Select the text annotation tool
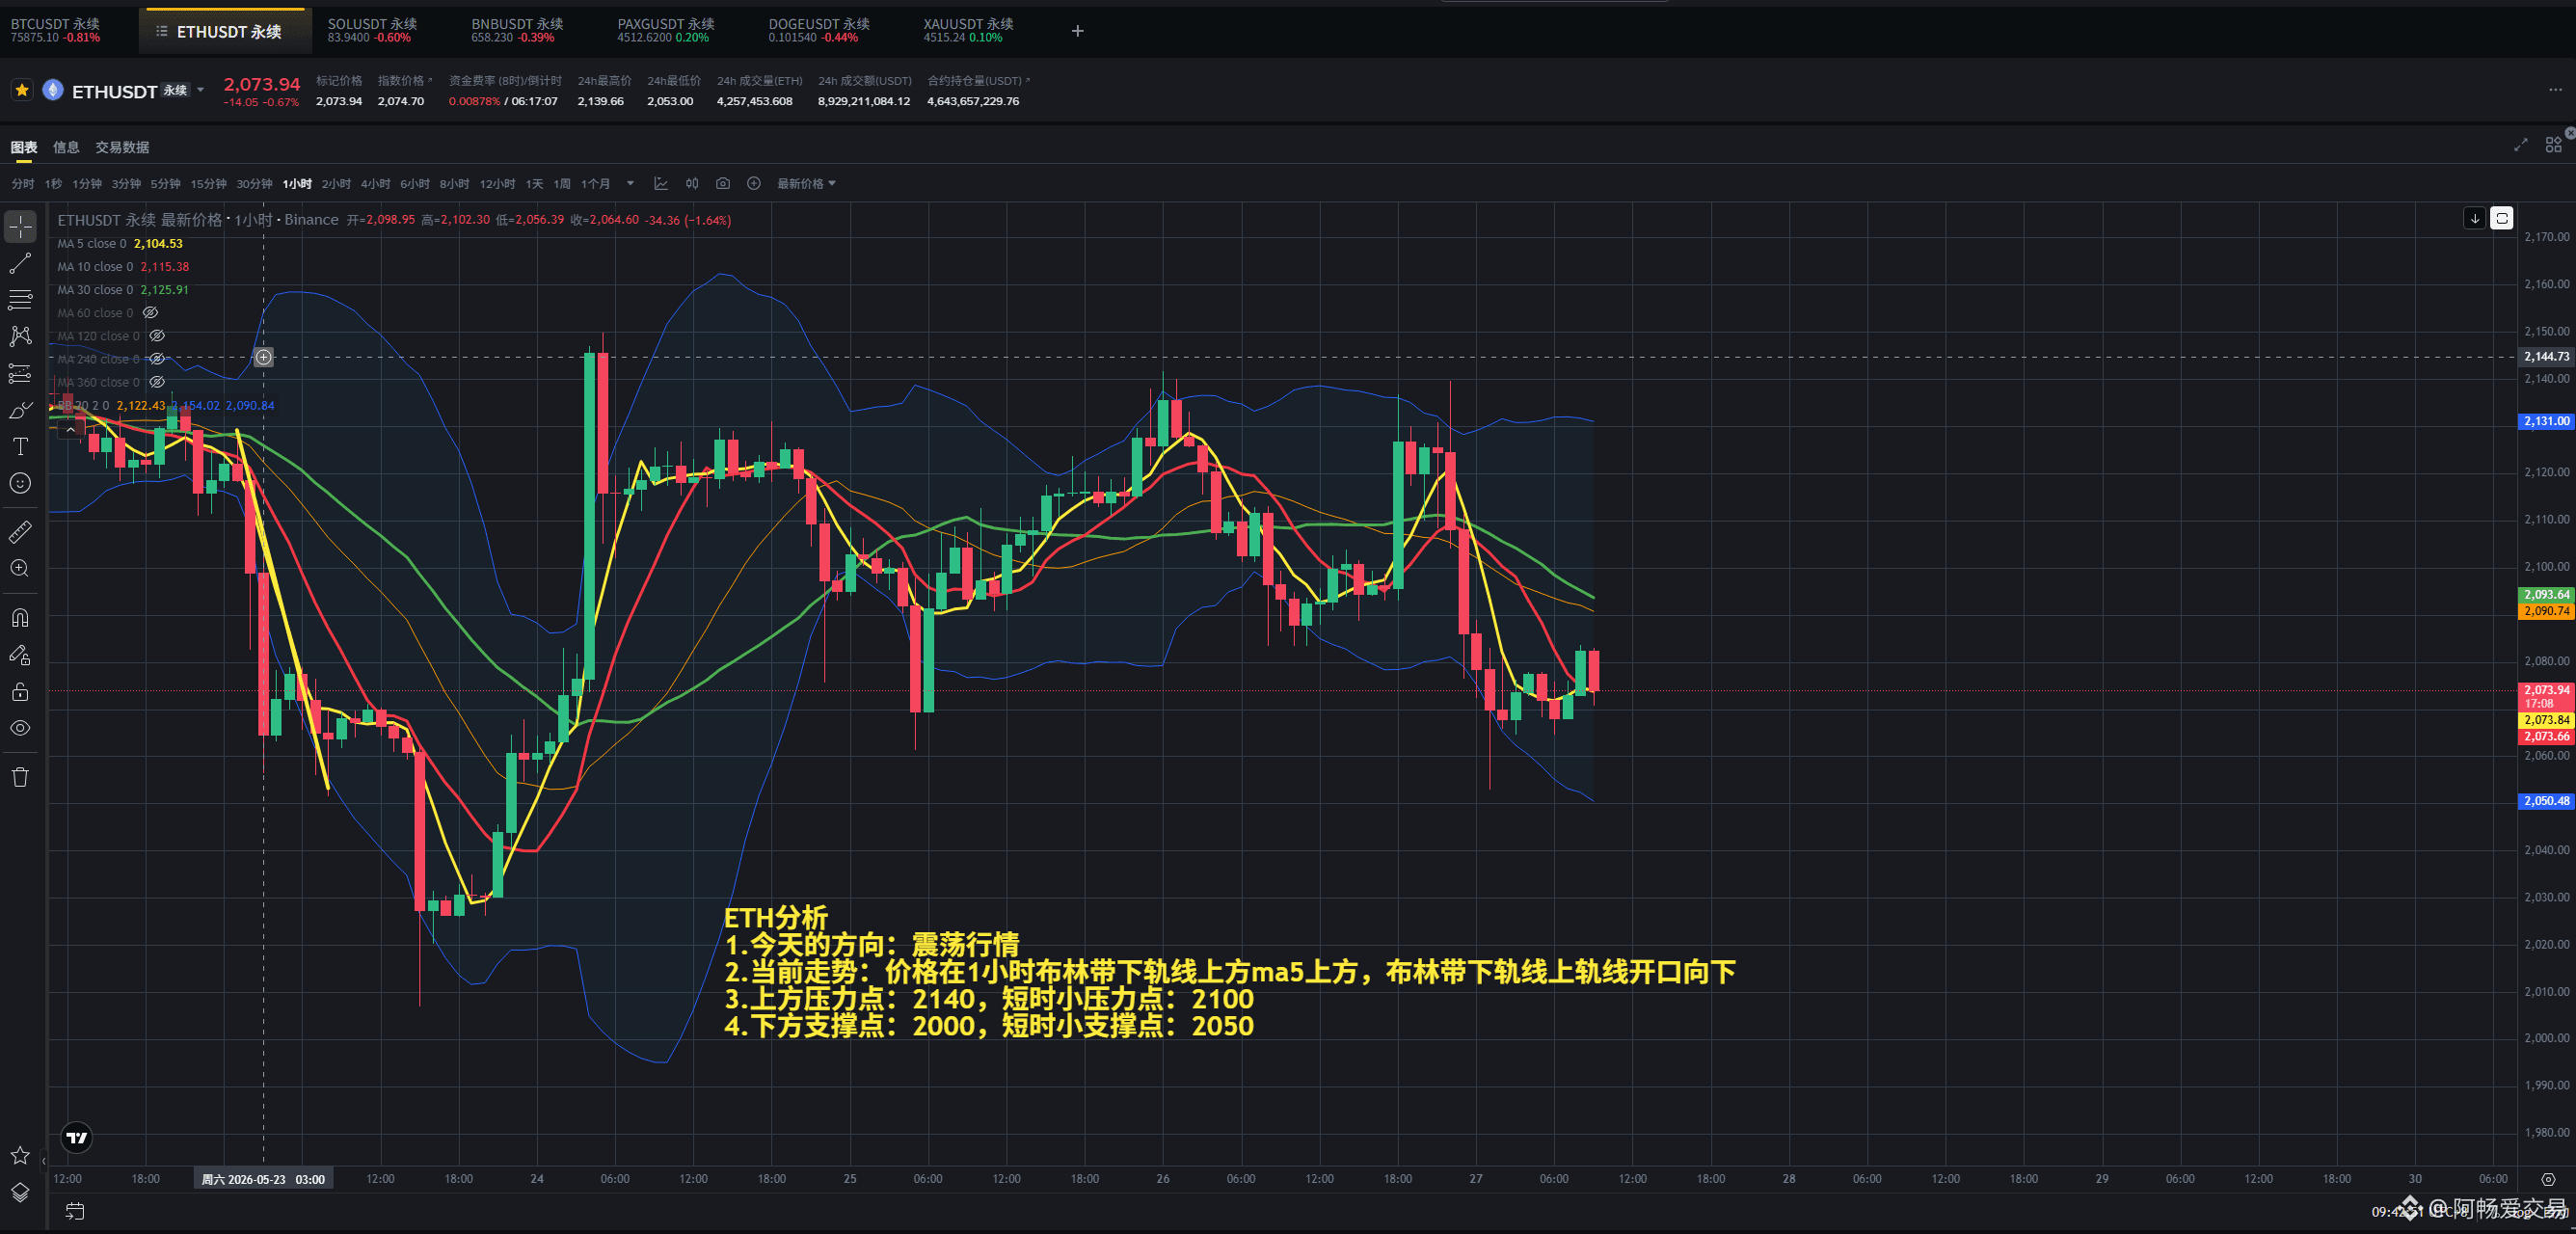 (x=20, y=447)
